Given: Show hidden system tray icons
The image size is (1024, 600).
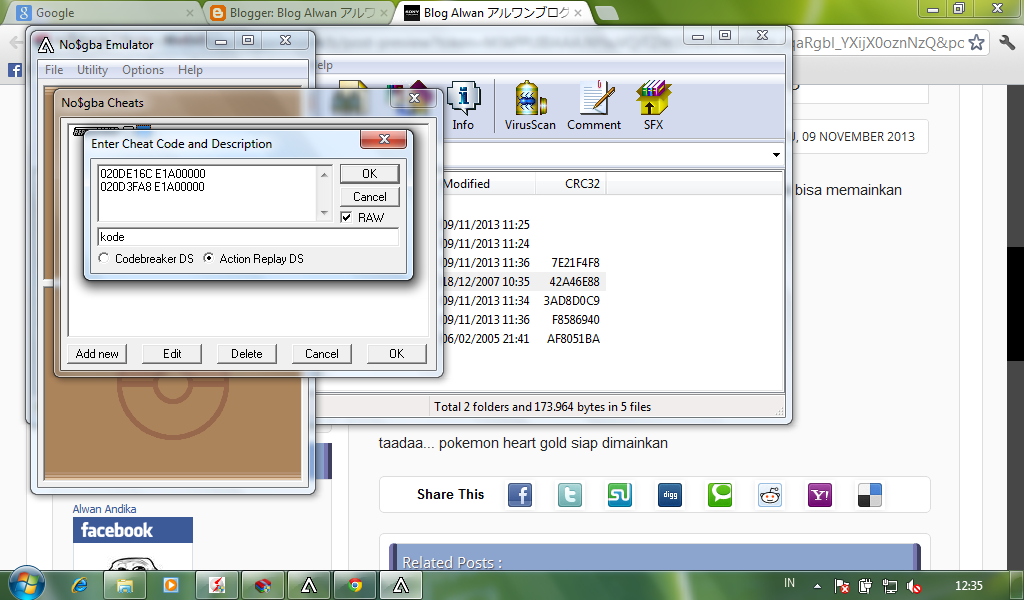Looking at the screenshot, I should click(817, 586).
